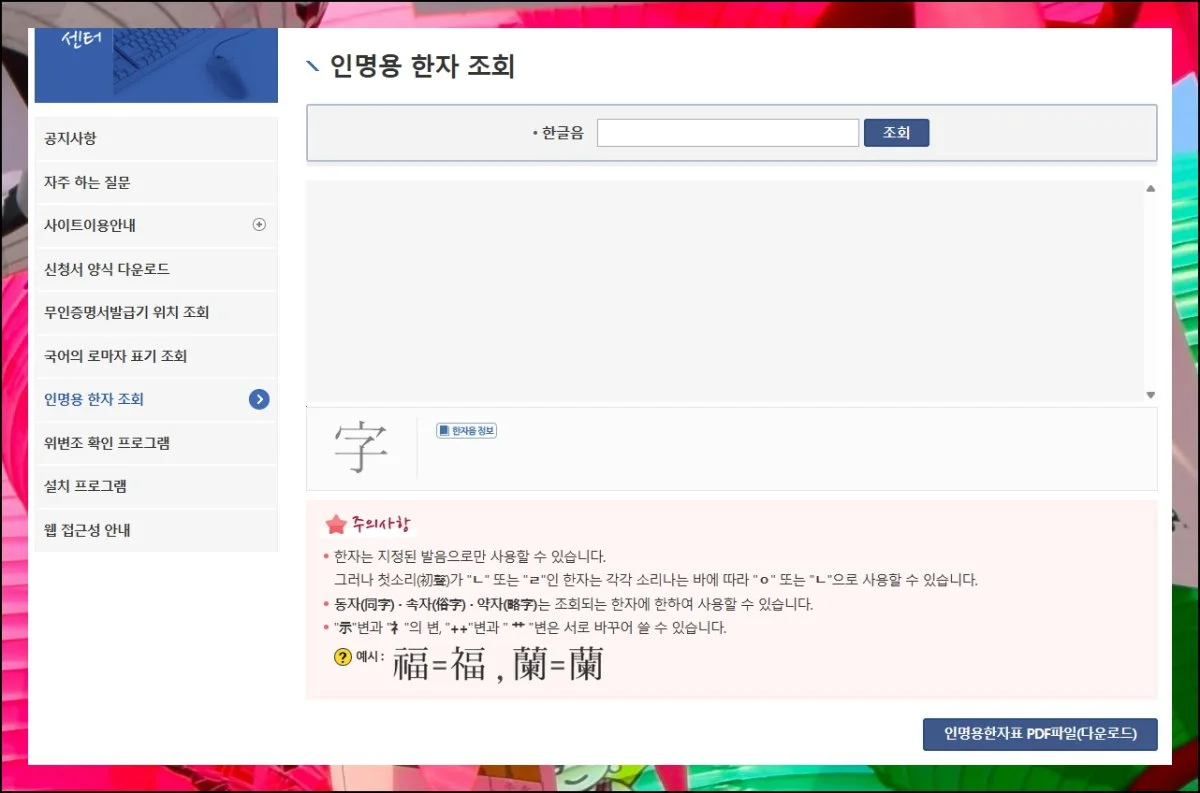Viewport: 1200px width, 793px height.
Task: Go to 설치 프로그램 page
Action: pyautogui.click(x=85, y=487)
